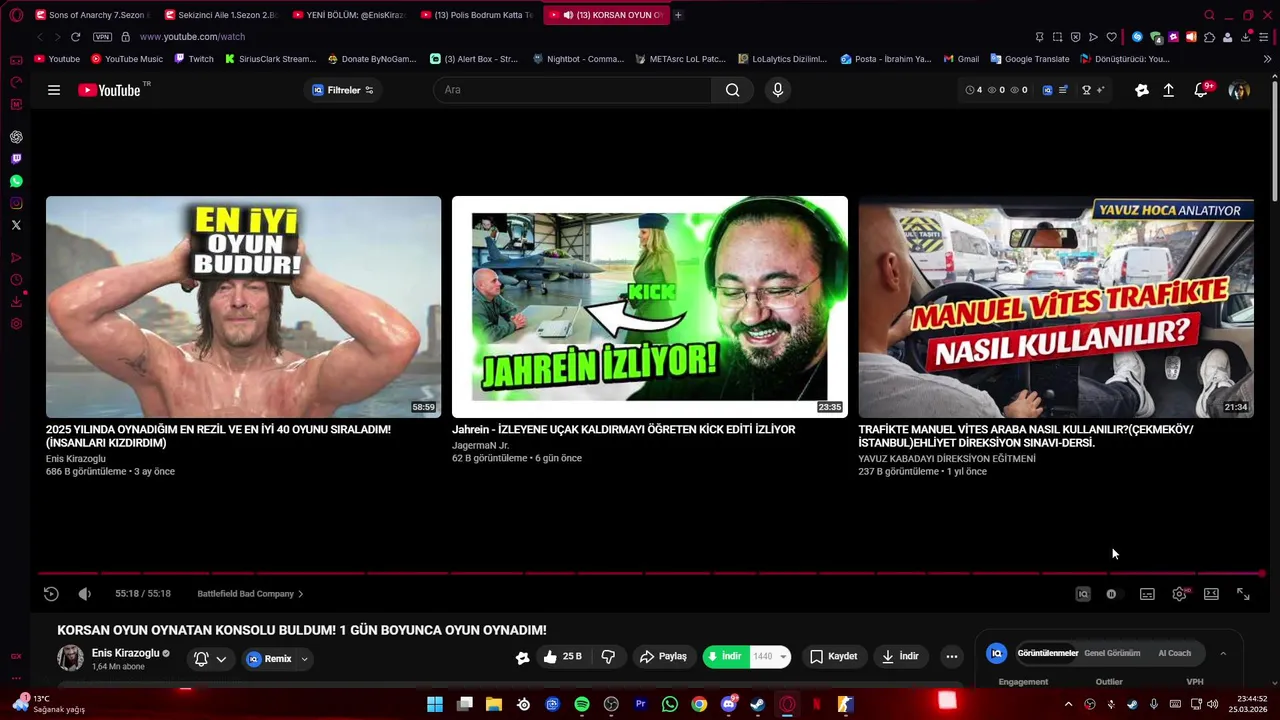Click the Paylaş share button
The width and height of the screenshot is (1280, 720).
pyautogui.click(x=663, y=657)
